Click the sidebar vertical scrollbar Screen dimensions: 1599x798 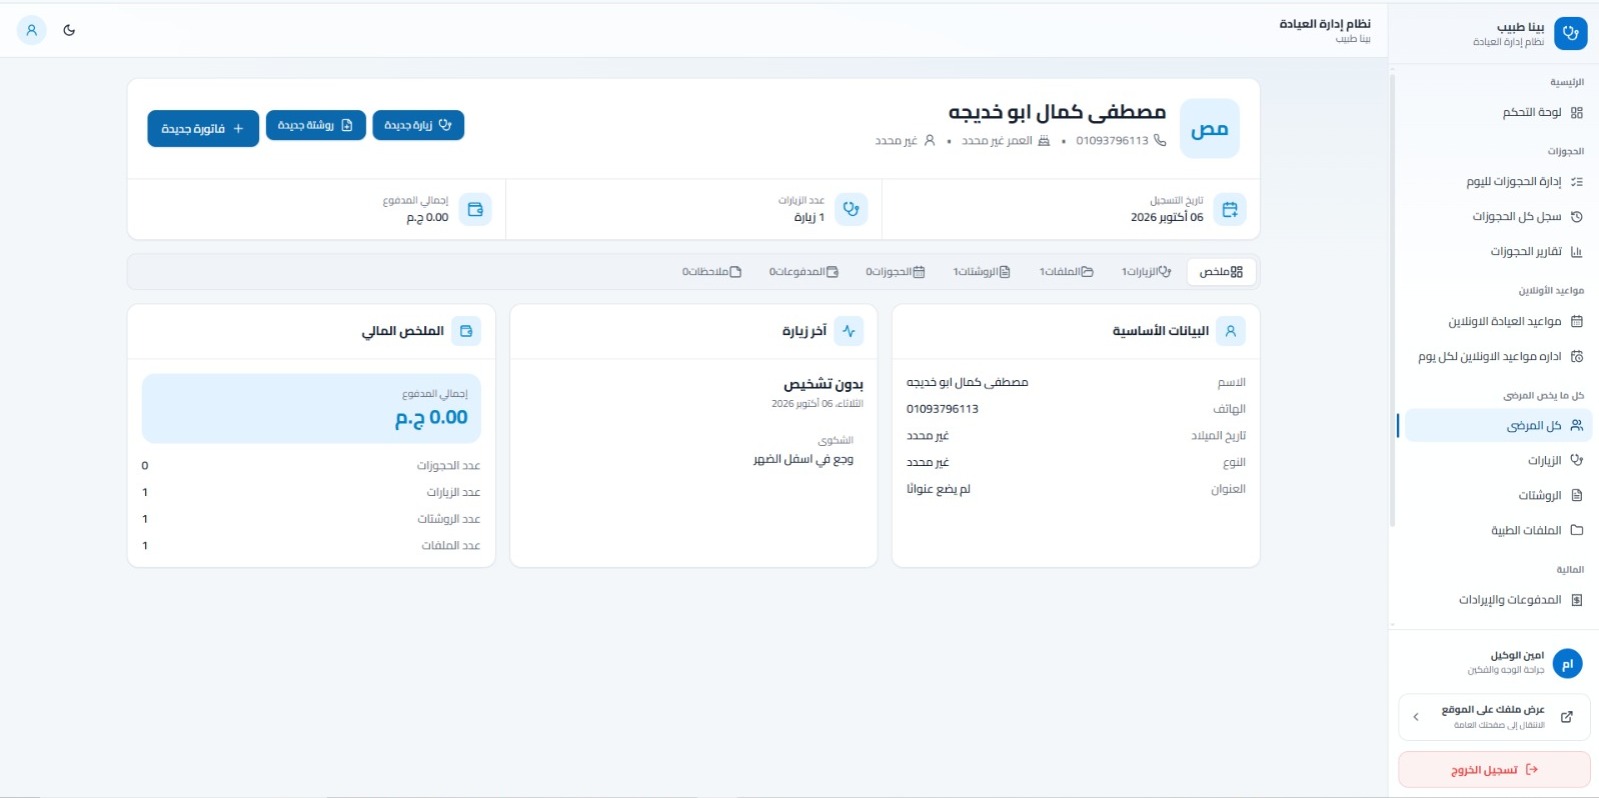tap(1392, 300)
